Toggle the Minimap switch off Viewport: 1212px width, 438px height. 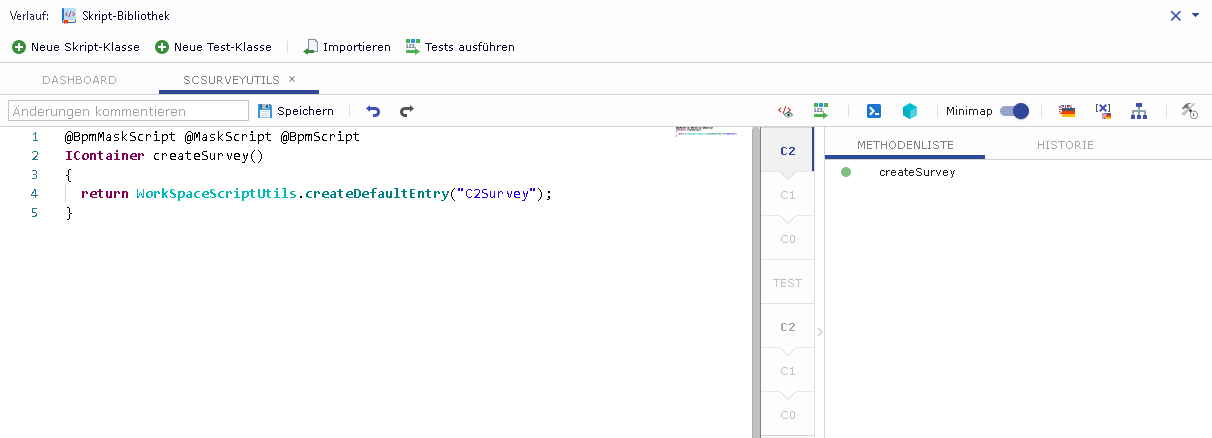1014,111
